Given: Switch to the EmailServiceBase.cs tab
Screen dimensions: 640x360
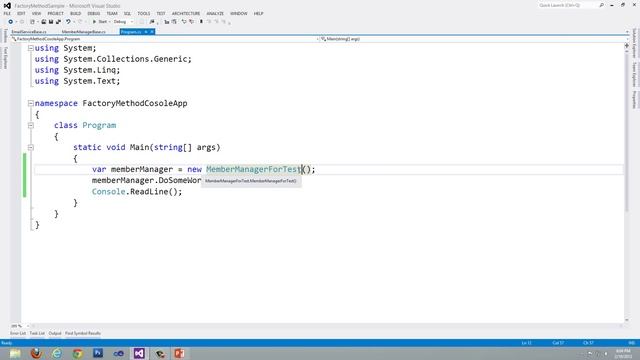Looking at the screenshot, I should [x=29, y=32].
